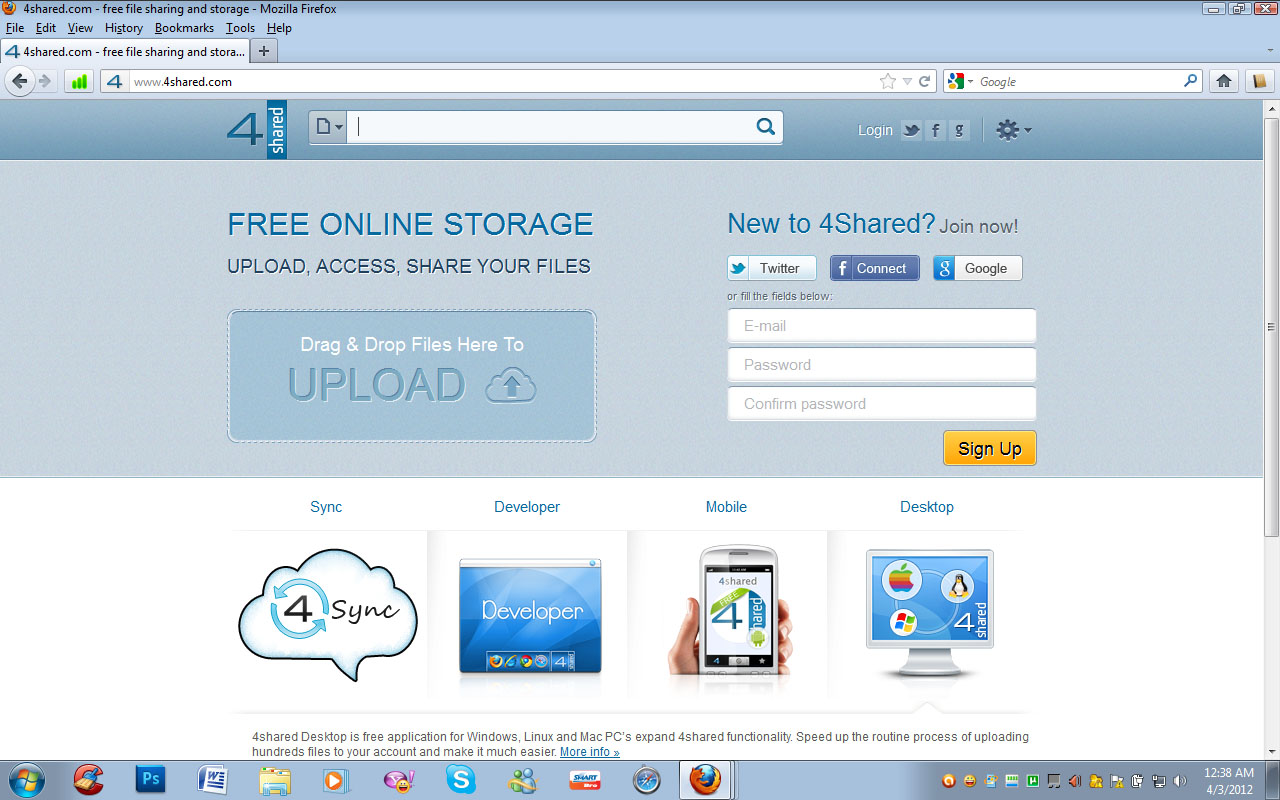Open Yahoo Messenger from the taskbar
The image size is (1280, 800).
[399, 779]
